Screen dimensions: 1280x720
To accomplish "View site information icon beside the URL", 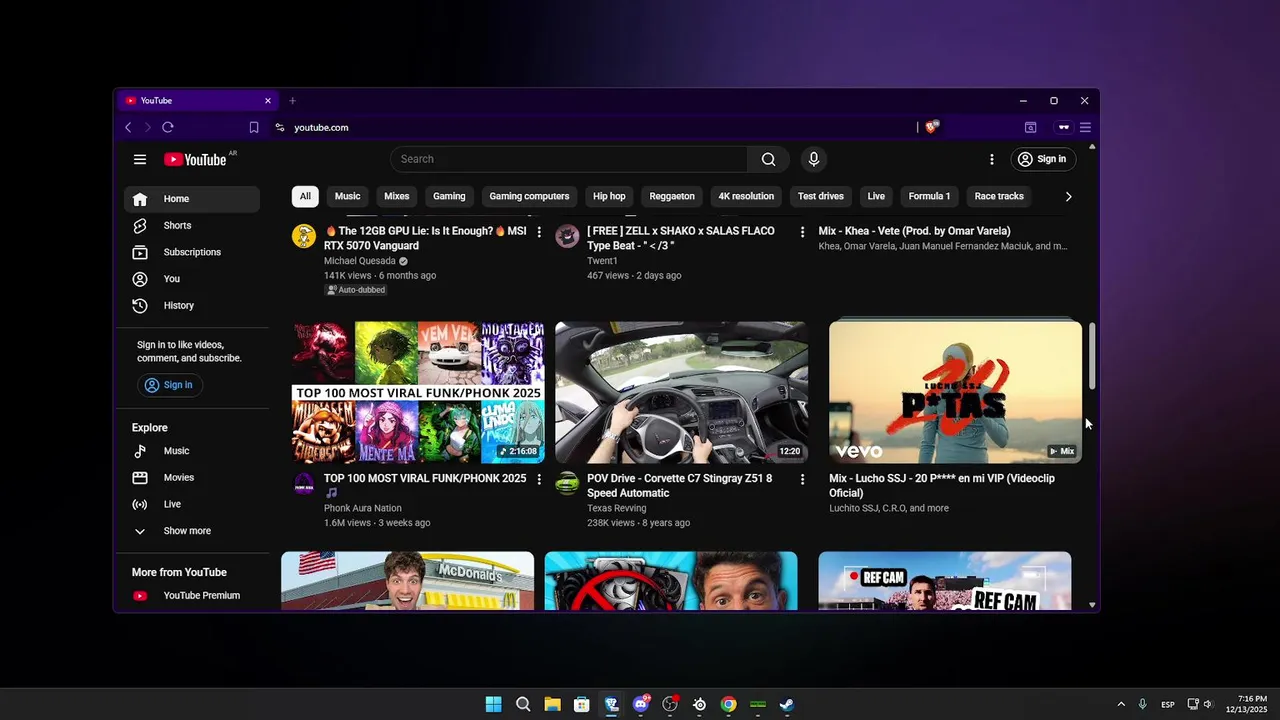I will (x=280, y=127).
